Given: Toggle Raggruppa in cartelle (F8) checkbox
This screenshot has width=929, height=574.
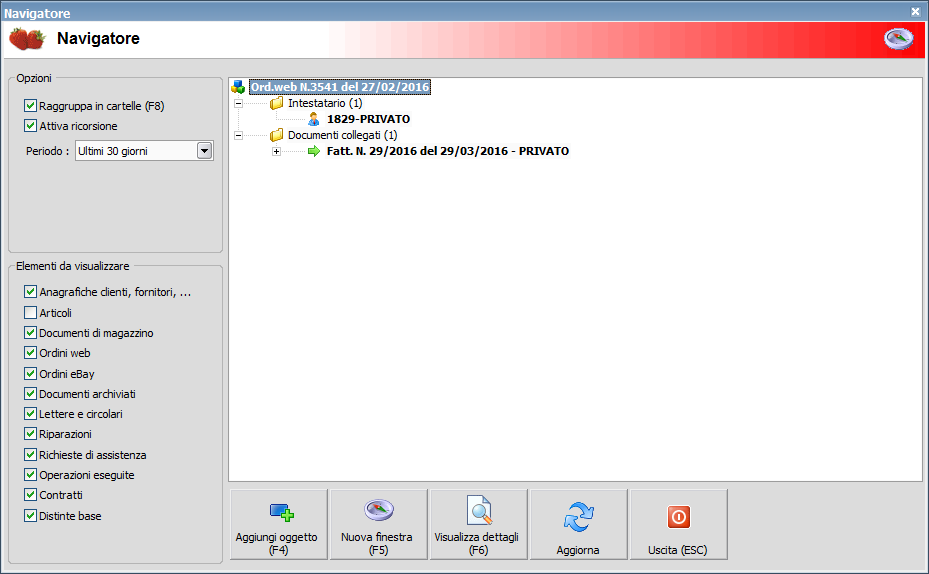Looking at the screenshot, I should click(30, 105).
